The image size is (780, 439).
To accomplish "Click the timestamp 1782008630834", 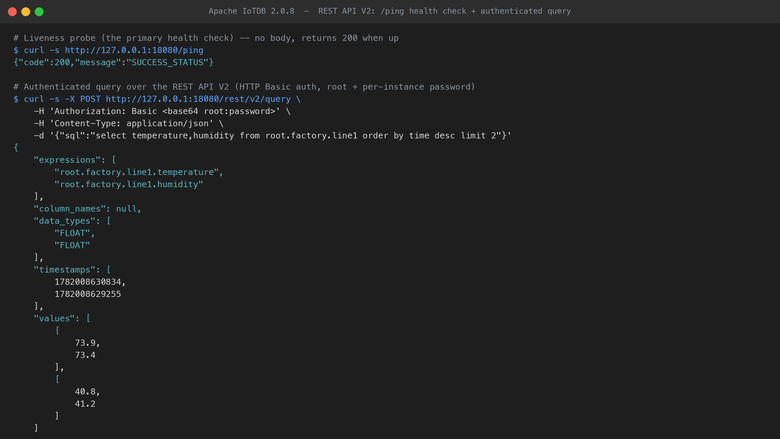I will 88,282.
